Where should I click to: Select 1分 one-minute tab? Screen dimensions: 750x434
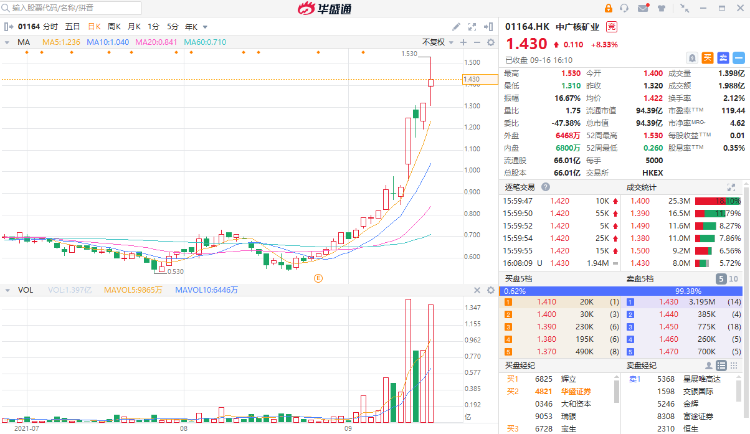153,27
